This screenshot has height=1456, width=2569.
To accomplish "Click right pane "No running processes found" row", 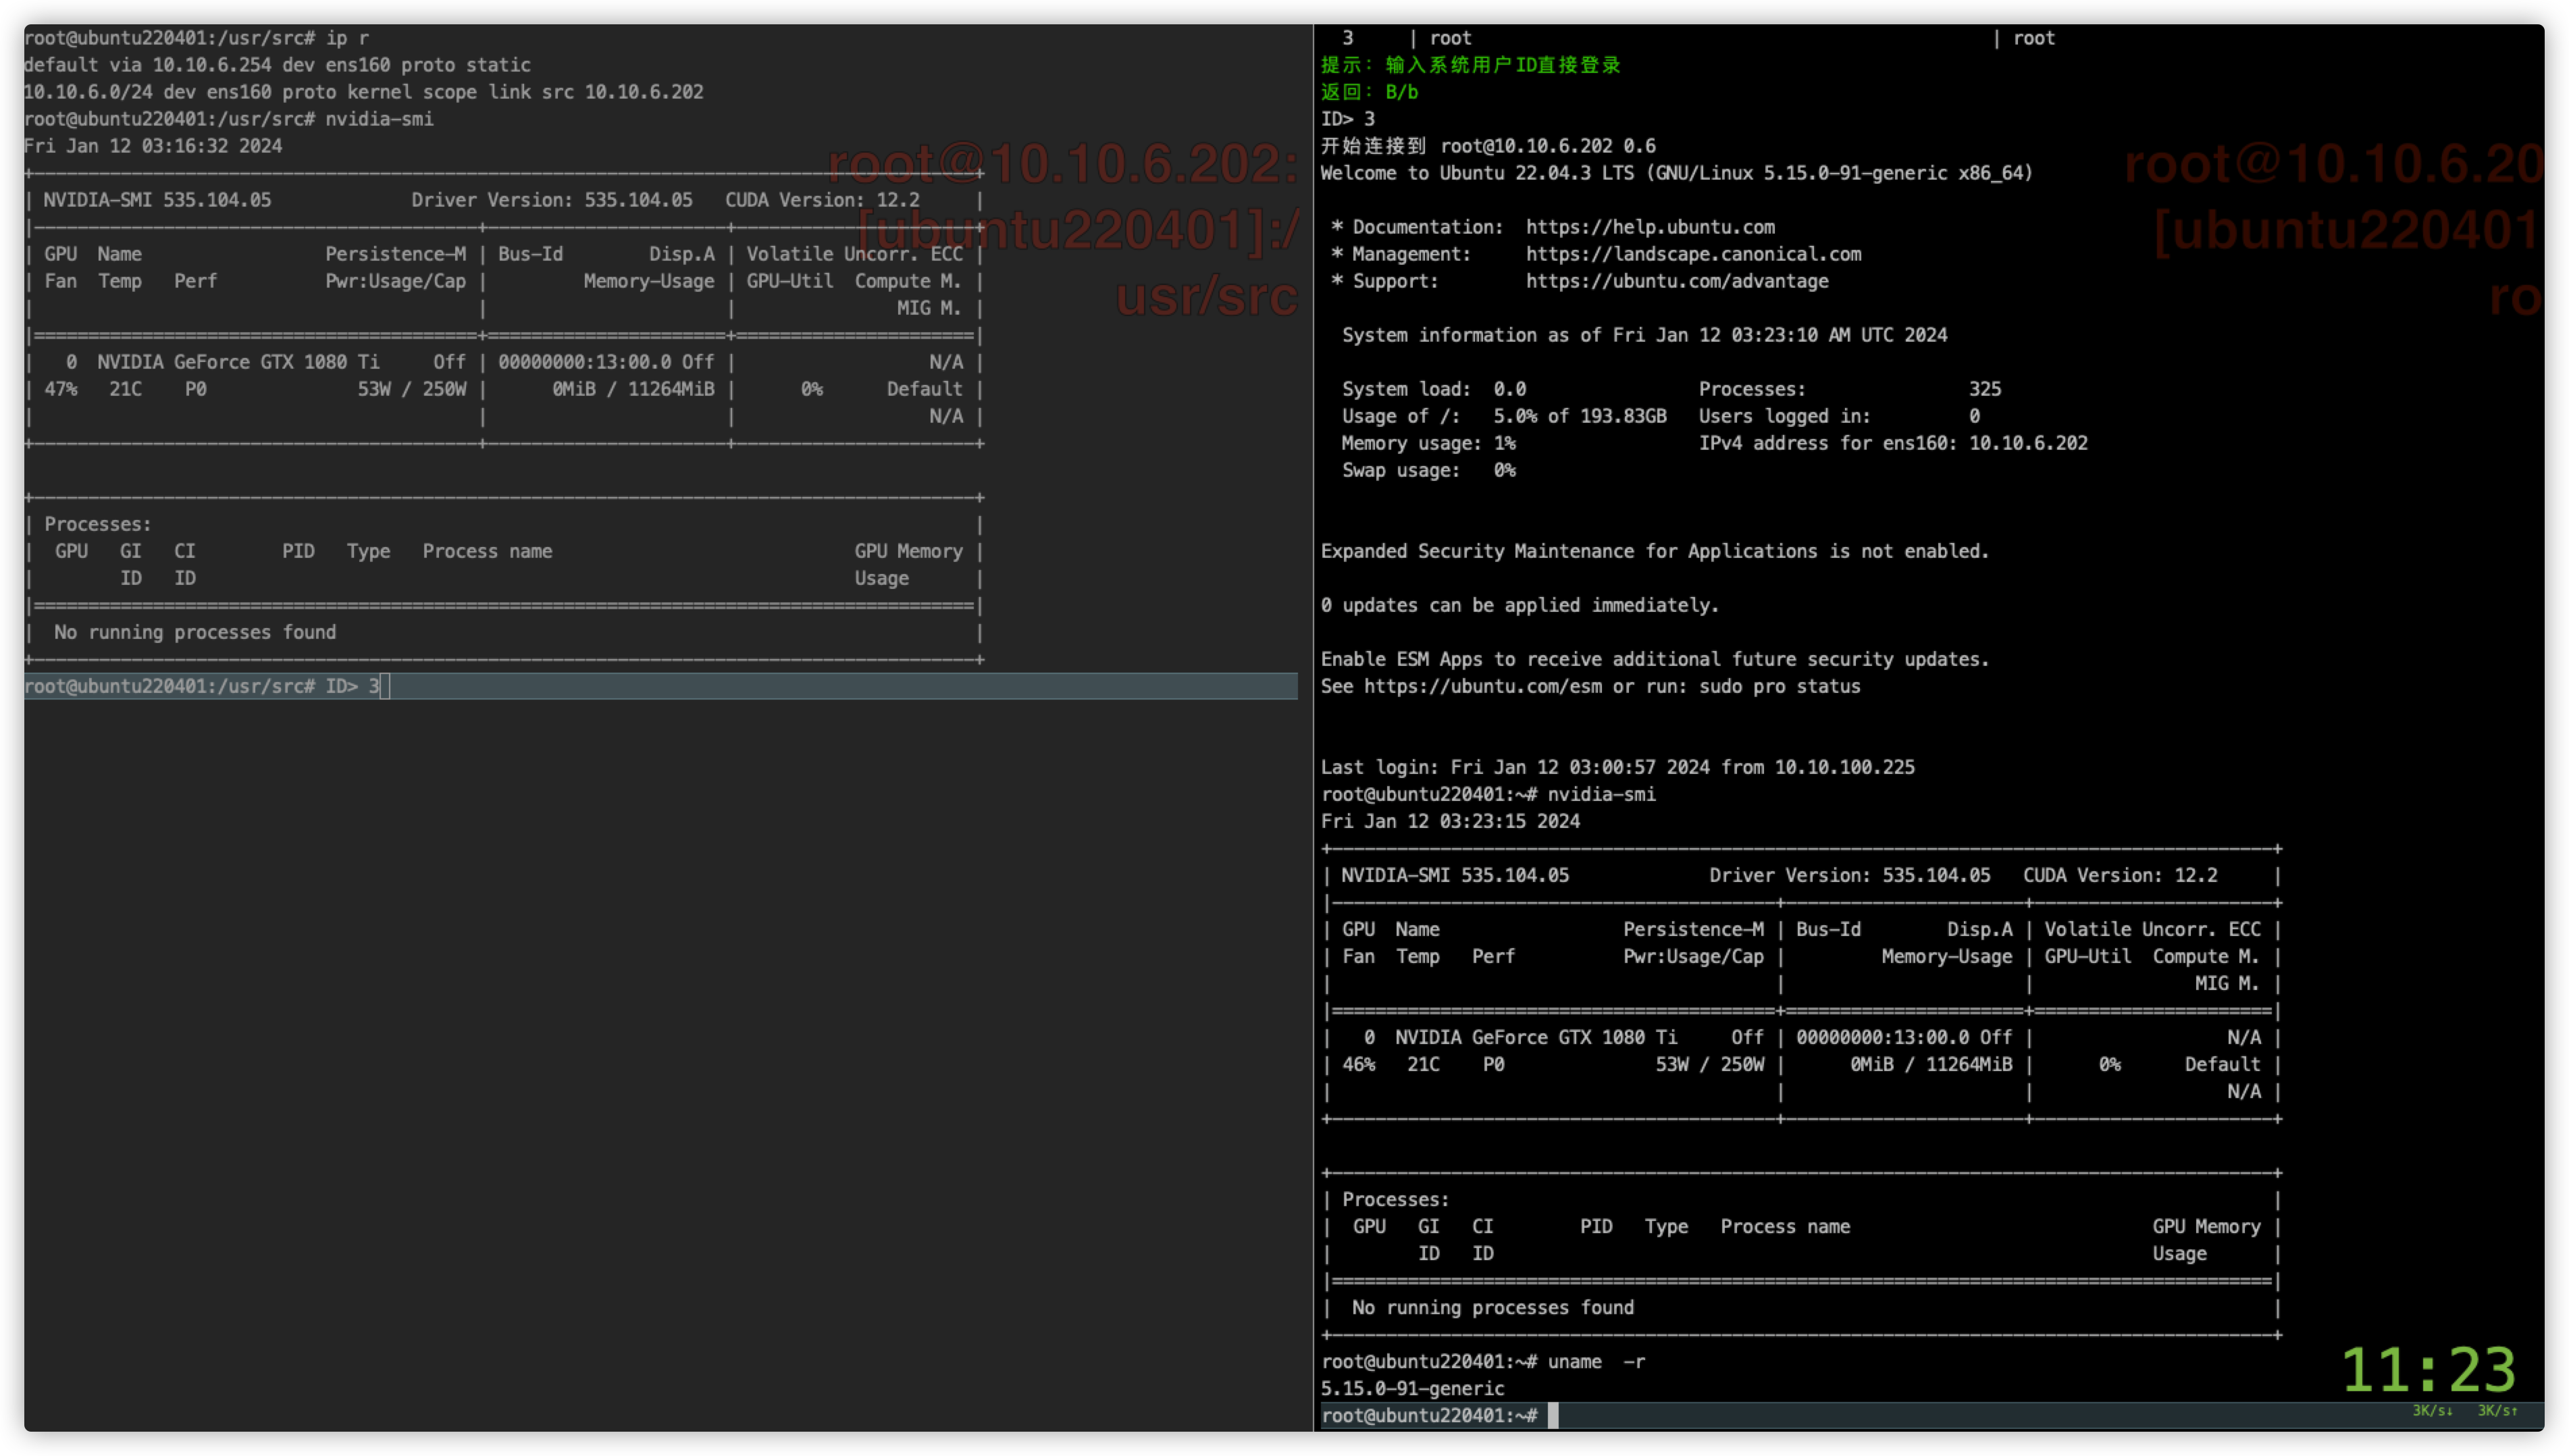I will click(1492, 1307).
